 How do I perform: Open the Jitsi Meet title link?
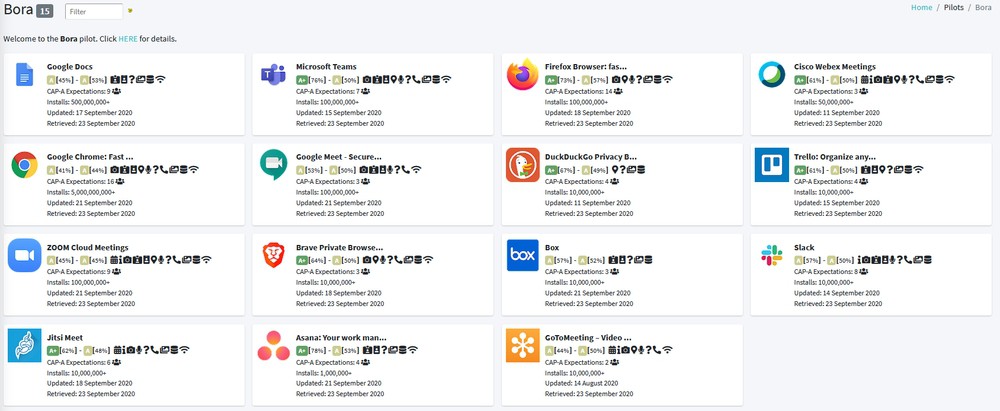pos(64,338)
